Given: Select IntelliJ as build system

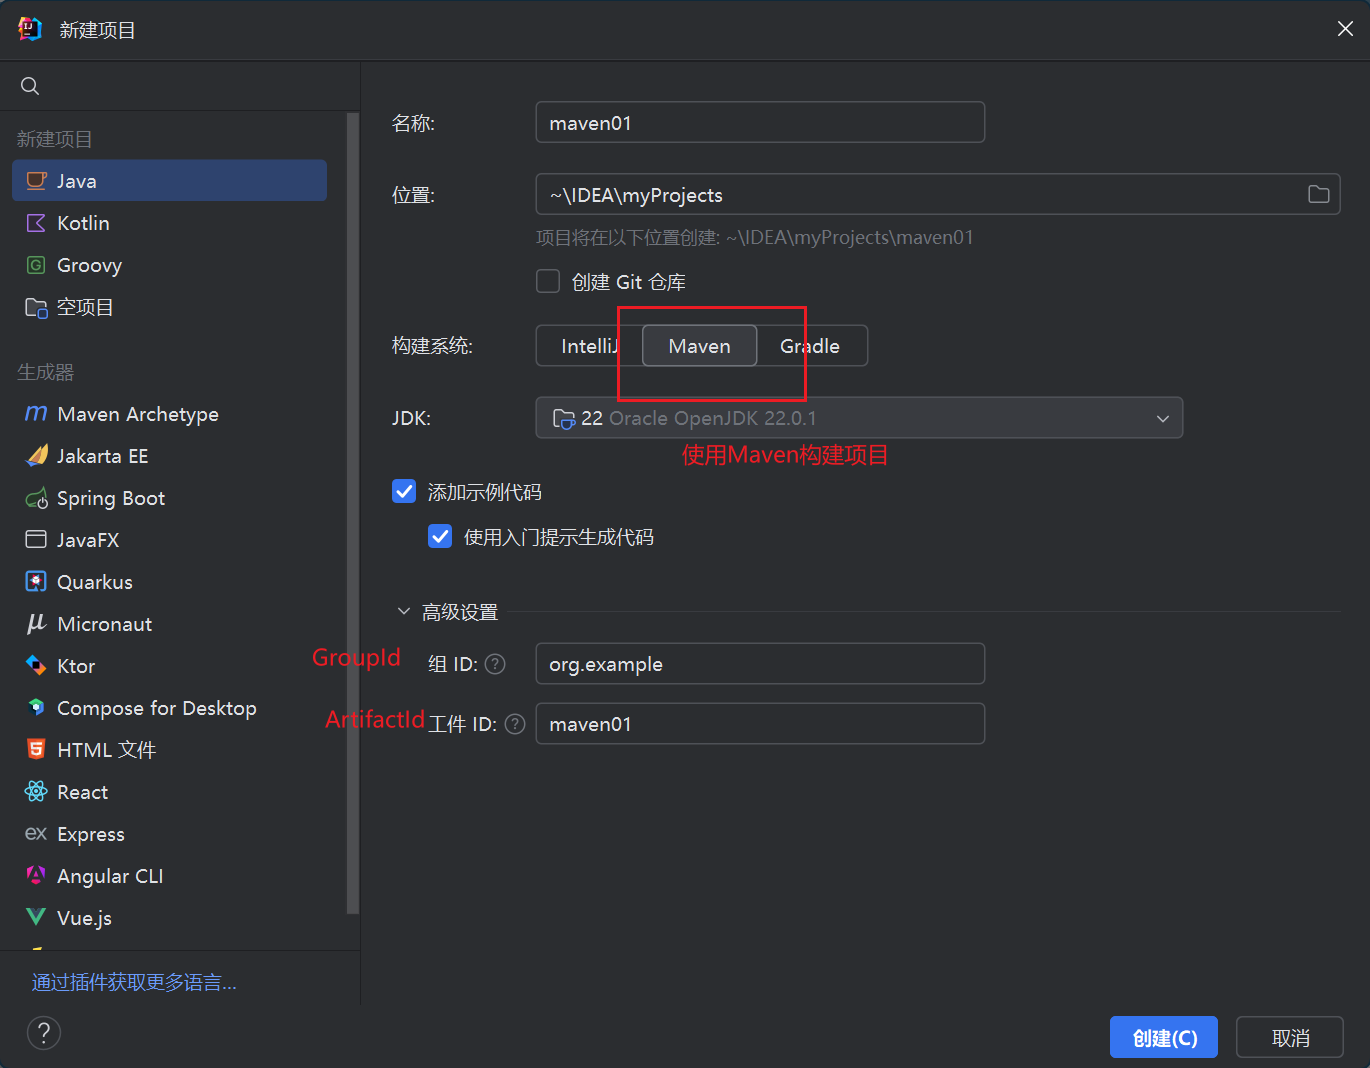Looking at the screenshot, I should pos(589,346).
